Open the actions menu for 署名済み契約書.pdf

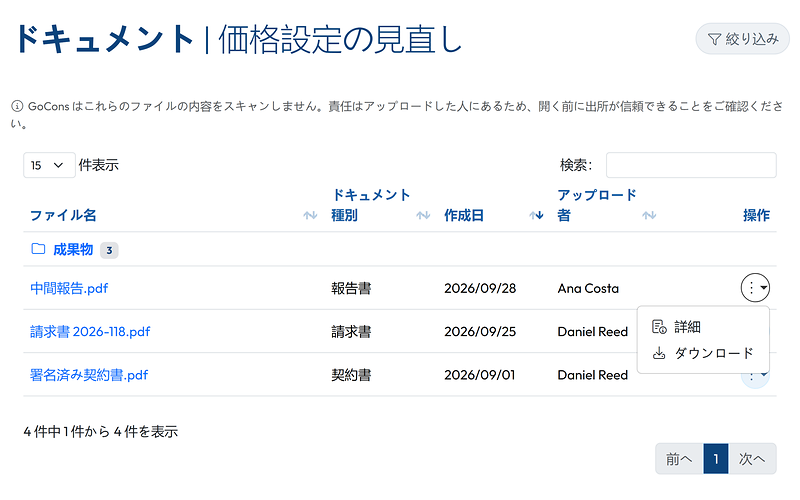point(755,381)
